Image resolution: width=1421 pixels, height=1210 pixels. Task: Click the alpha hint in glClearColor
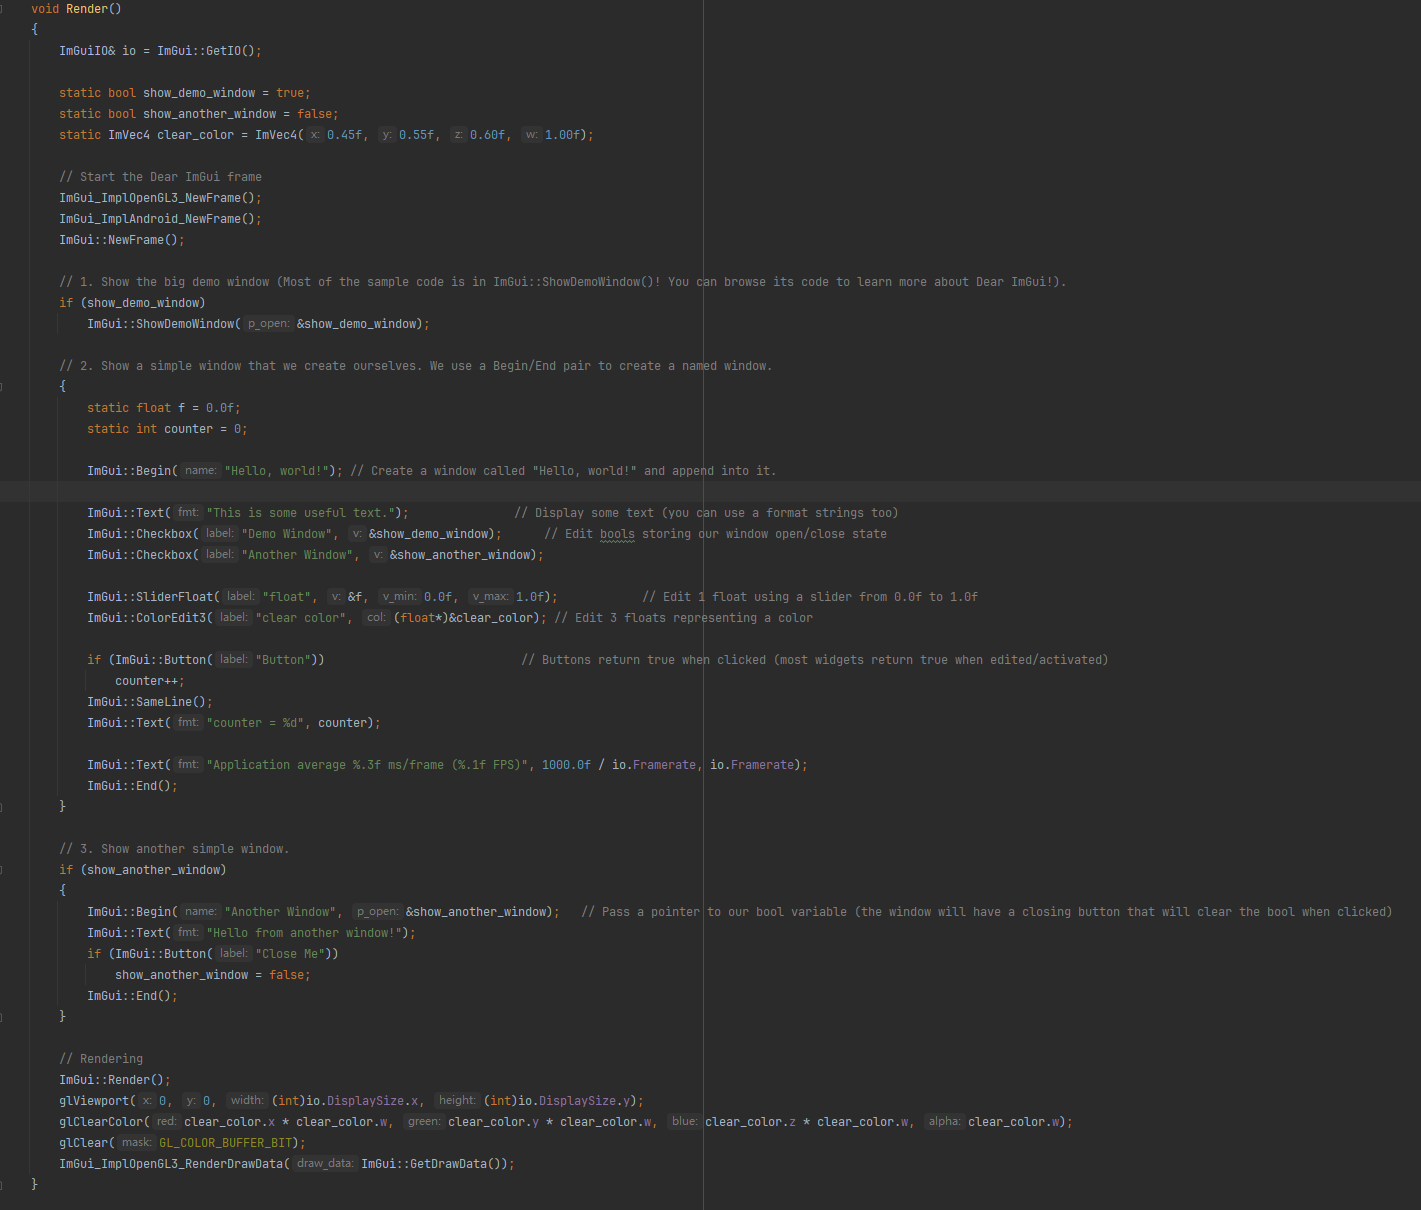point(943,1122)
